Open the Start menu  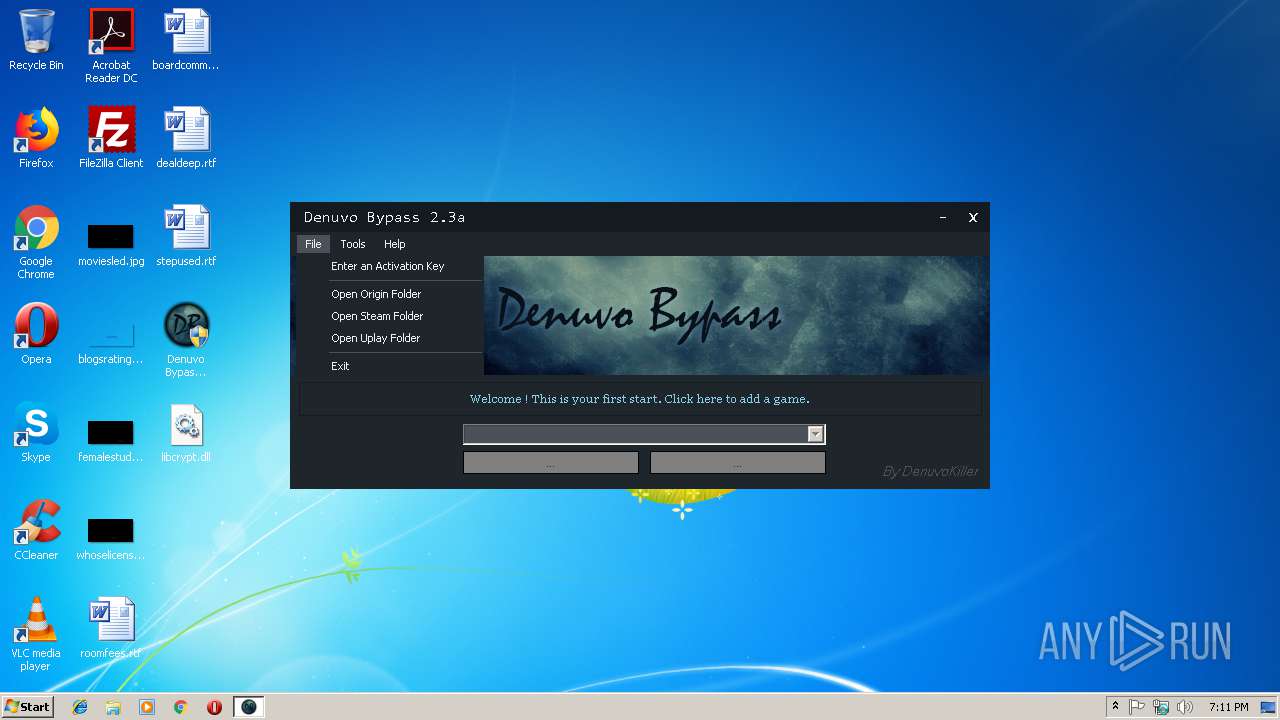pyautogui.click(x=27, y=707)
